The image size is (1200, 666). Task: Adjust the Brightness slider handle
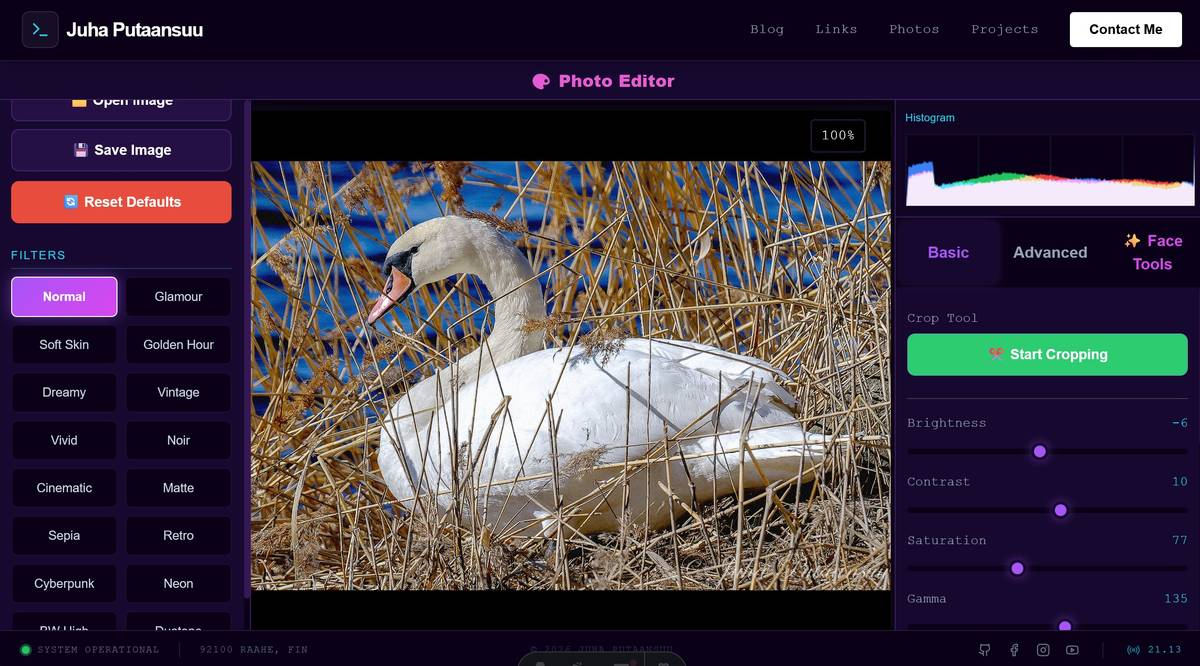click(1040, 451)
